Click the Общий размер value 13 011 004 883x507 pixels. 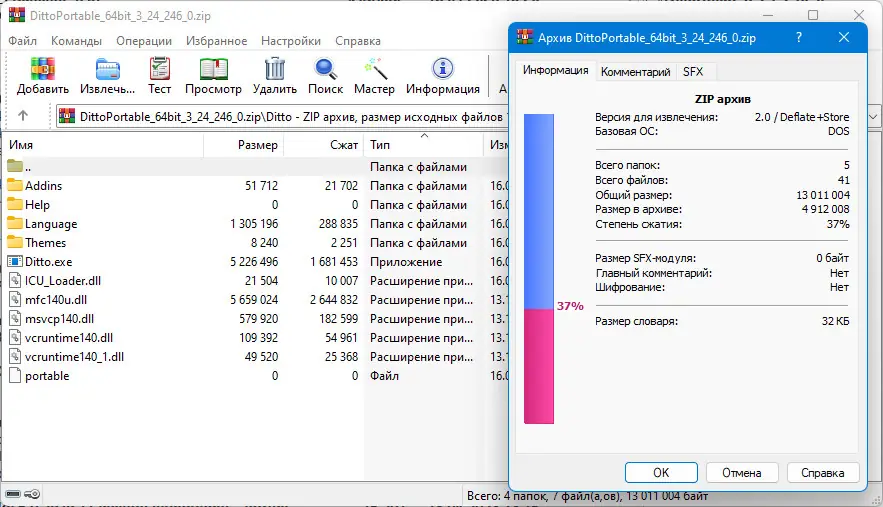coord(823,195)
